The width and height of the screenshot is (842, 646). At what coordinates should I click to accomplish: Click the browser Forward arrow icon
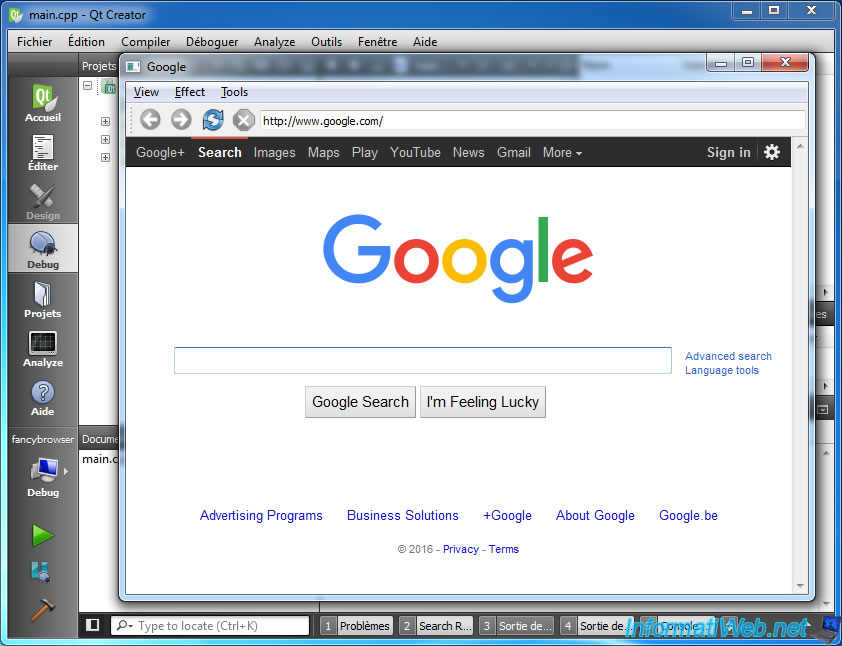[x=181, y=120]
